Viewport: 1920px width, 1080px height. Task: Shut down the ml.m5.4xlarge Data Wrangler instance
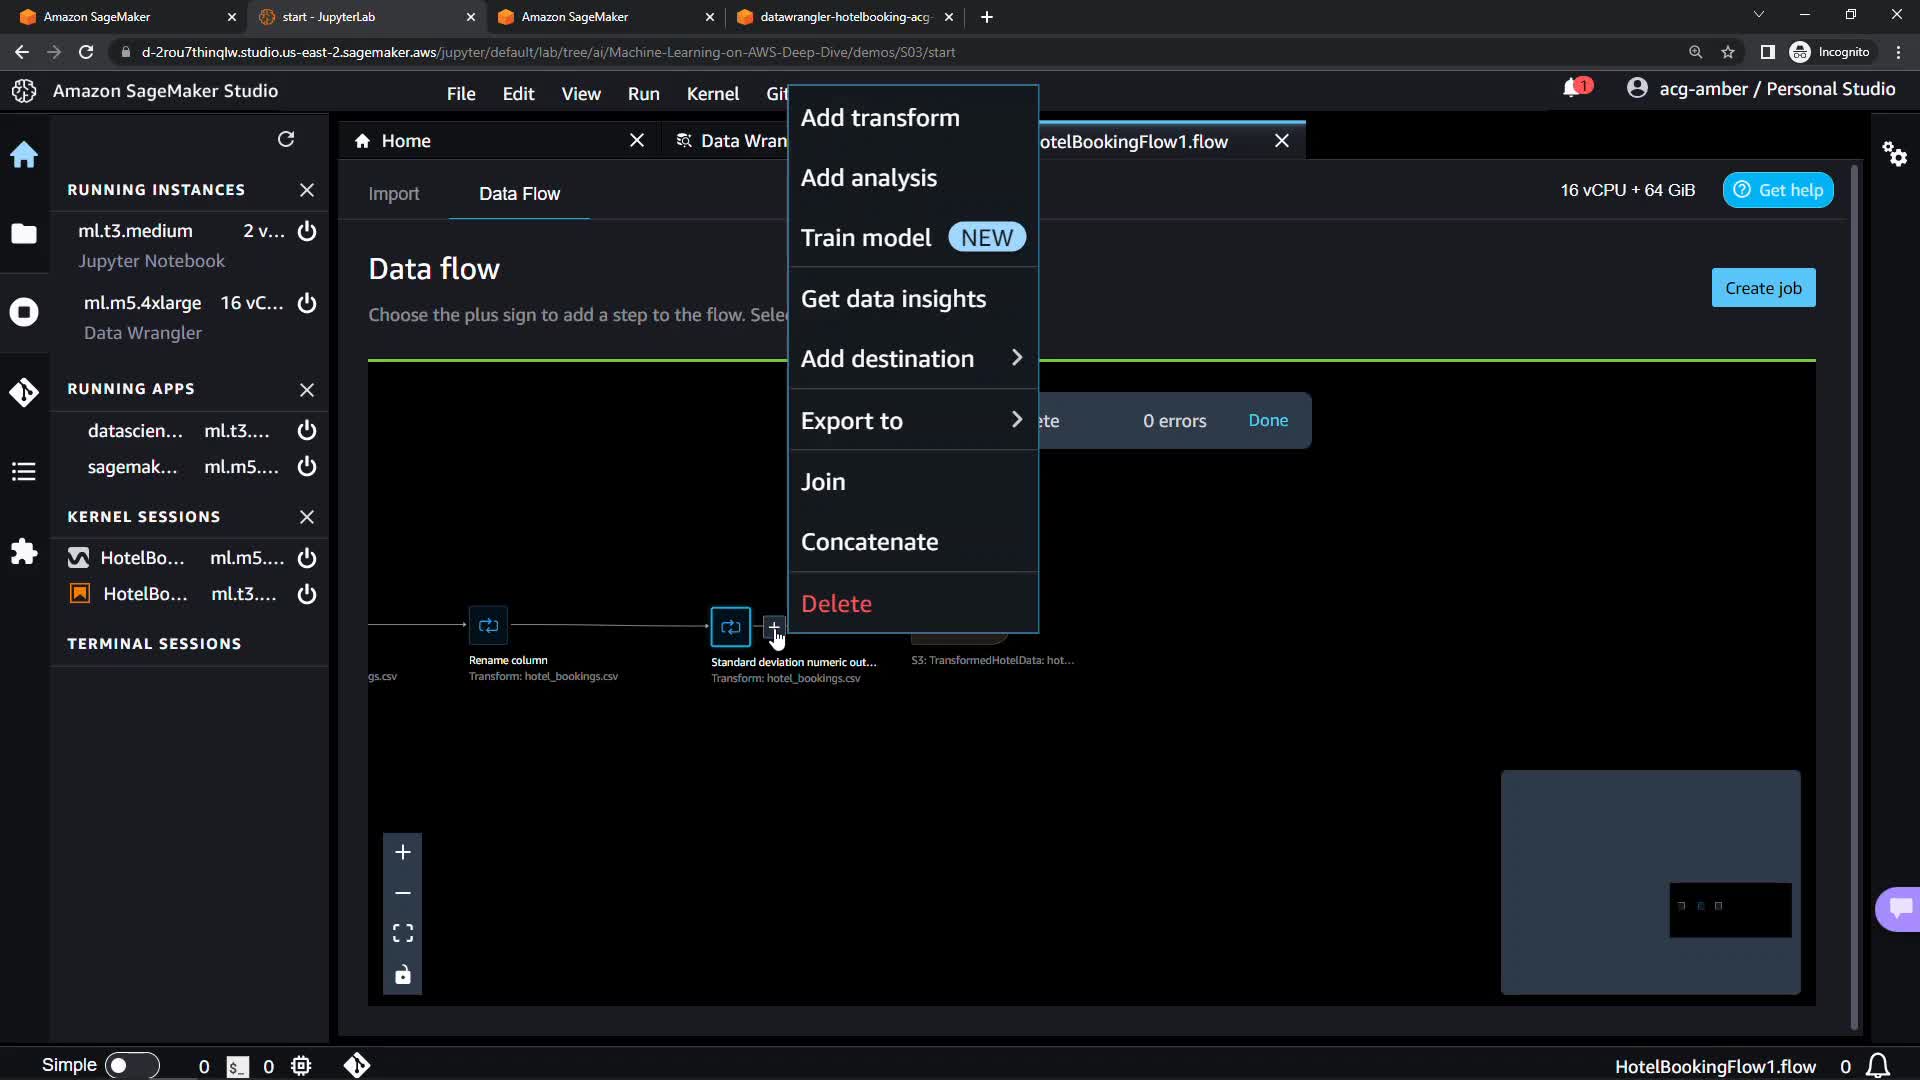click(307, 303)
